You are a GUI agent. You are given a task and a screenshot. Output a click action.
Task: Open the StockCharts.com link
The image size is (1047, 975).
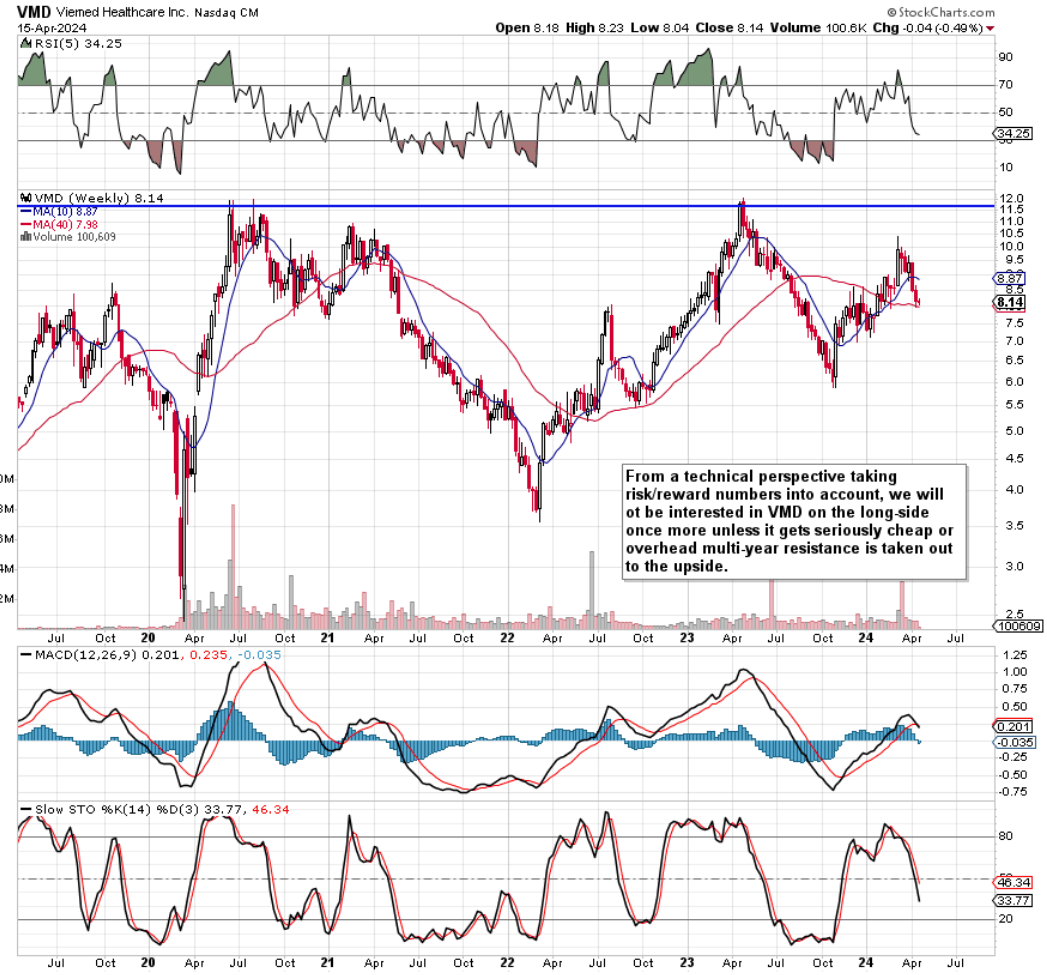coord(945,11)
